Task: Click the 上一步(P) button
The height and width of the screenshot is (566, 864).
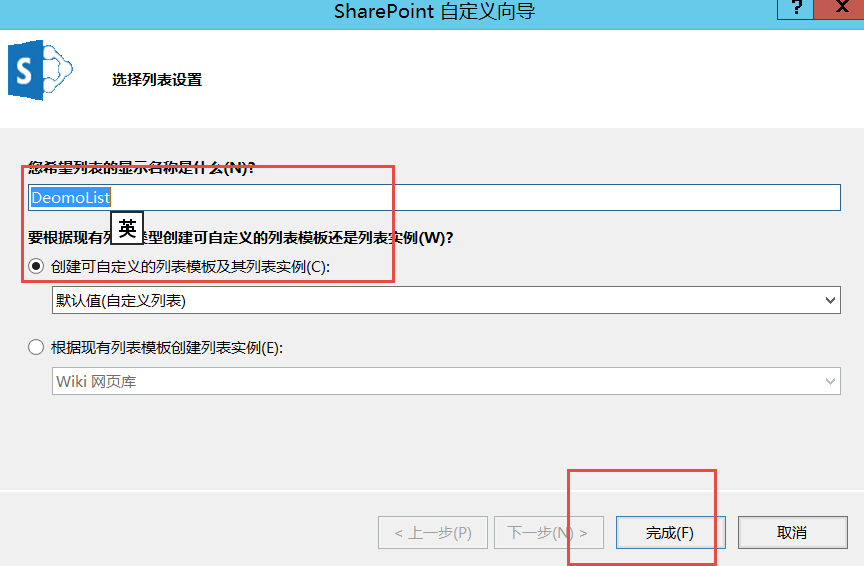Action: [433, 532]
